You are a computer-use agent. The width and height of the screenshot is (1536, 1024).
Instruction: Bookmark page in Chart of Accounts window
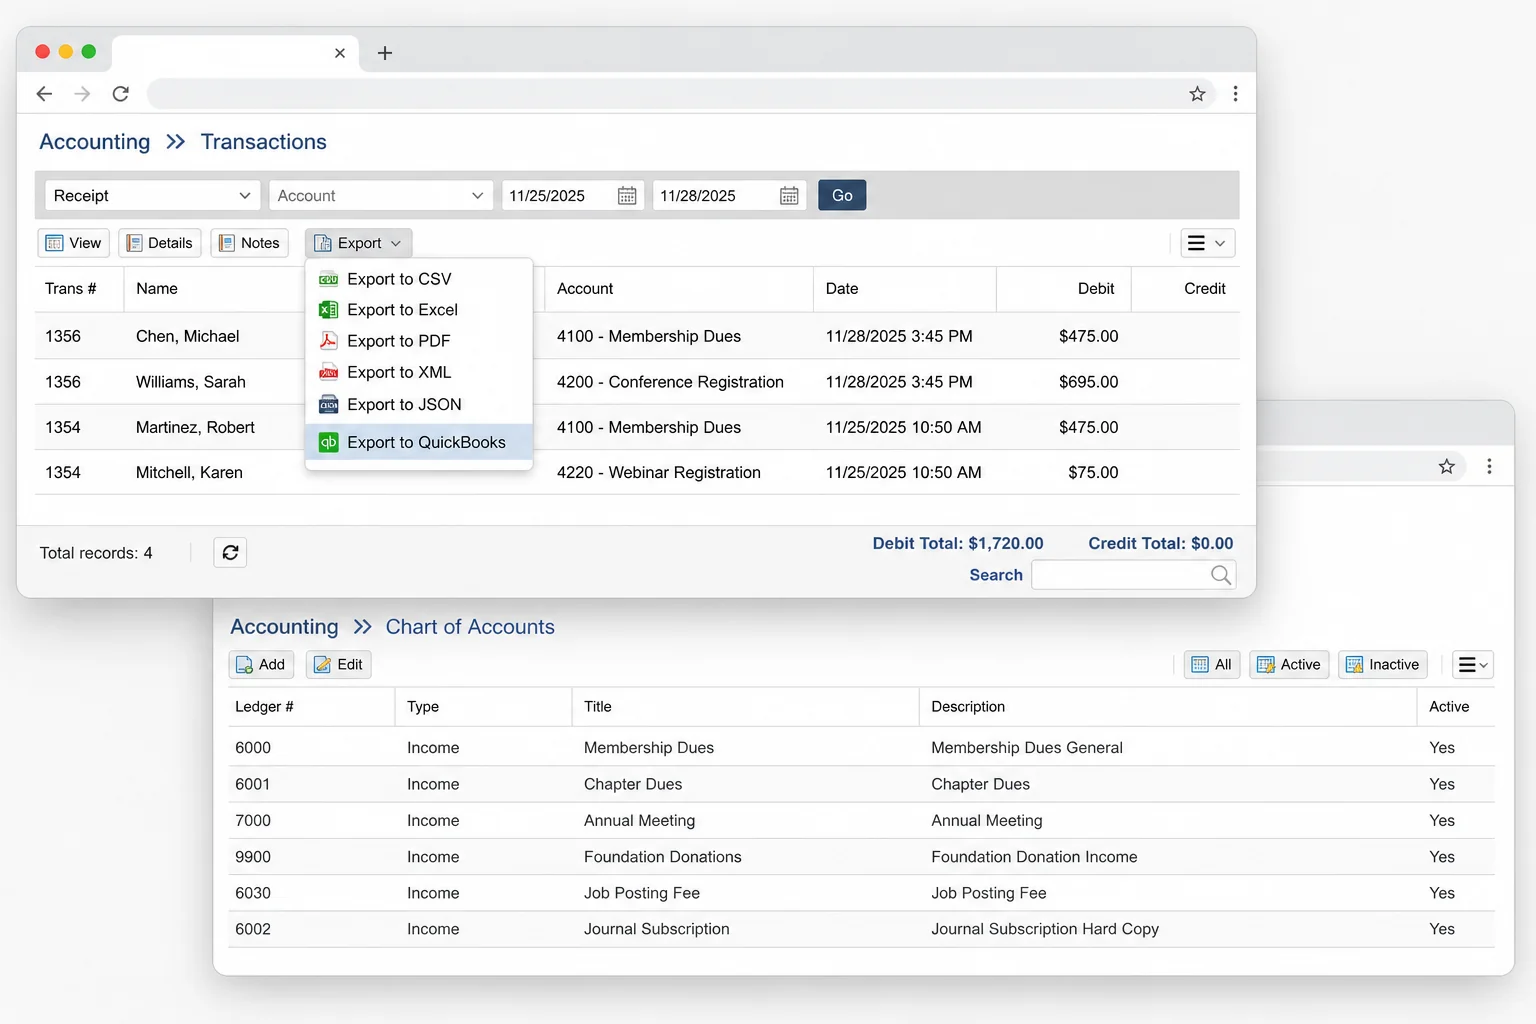pyautogui.click(x=1446, y=466)
